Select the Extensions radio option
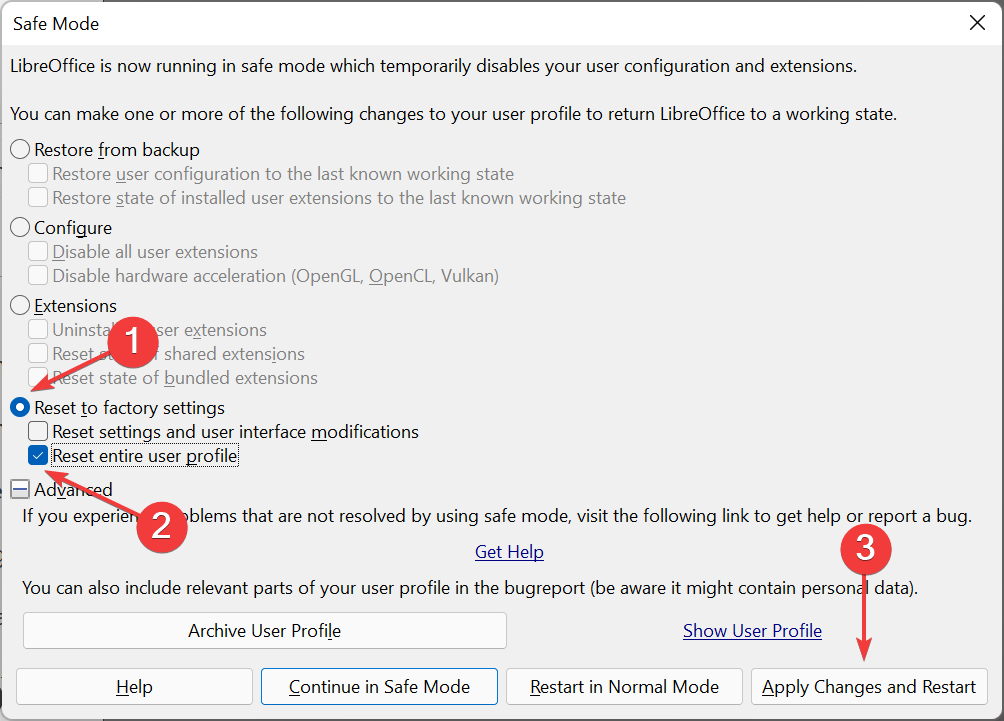The height and width of the screenshot is (721, 1004). (20, 306)
